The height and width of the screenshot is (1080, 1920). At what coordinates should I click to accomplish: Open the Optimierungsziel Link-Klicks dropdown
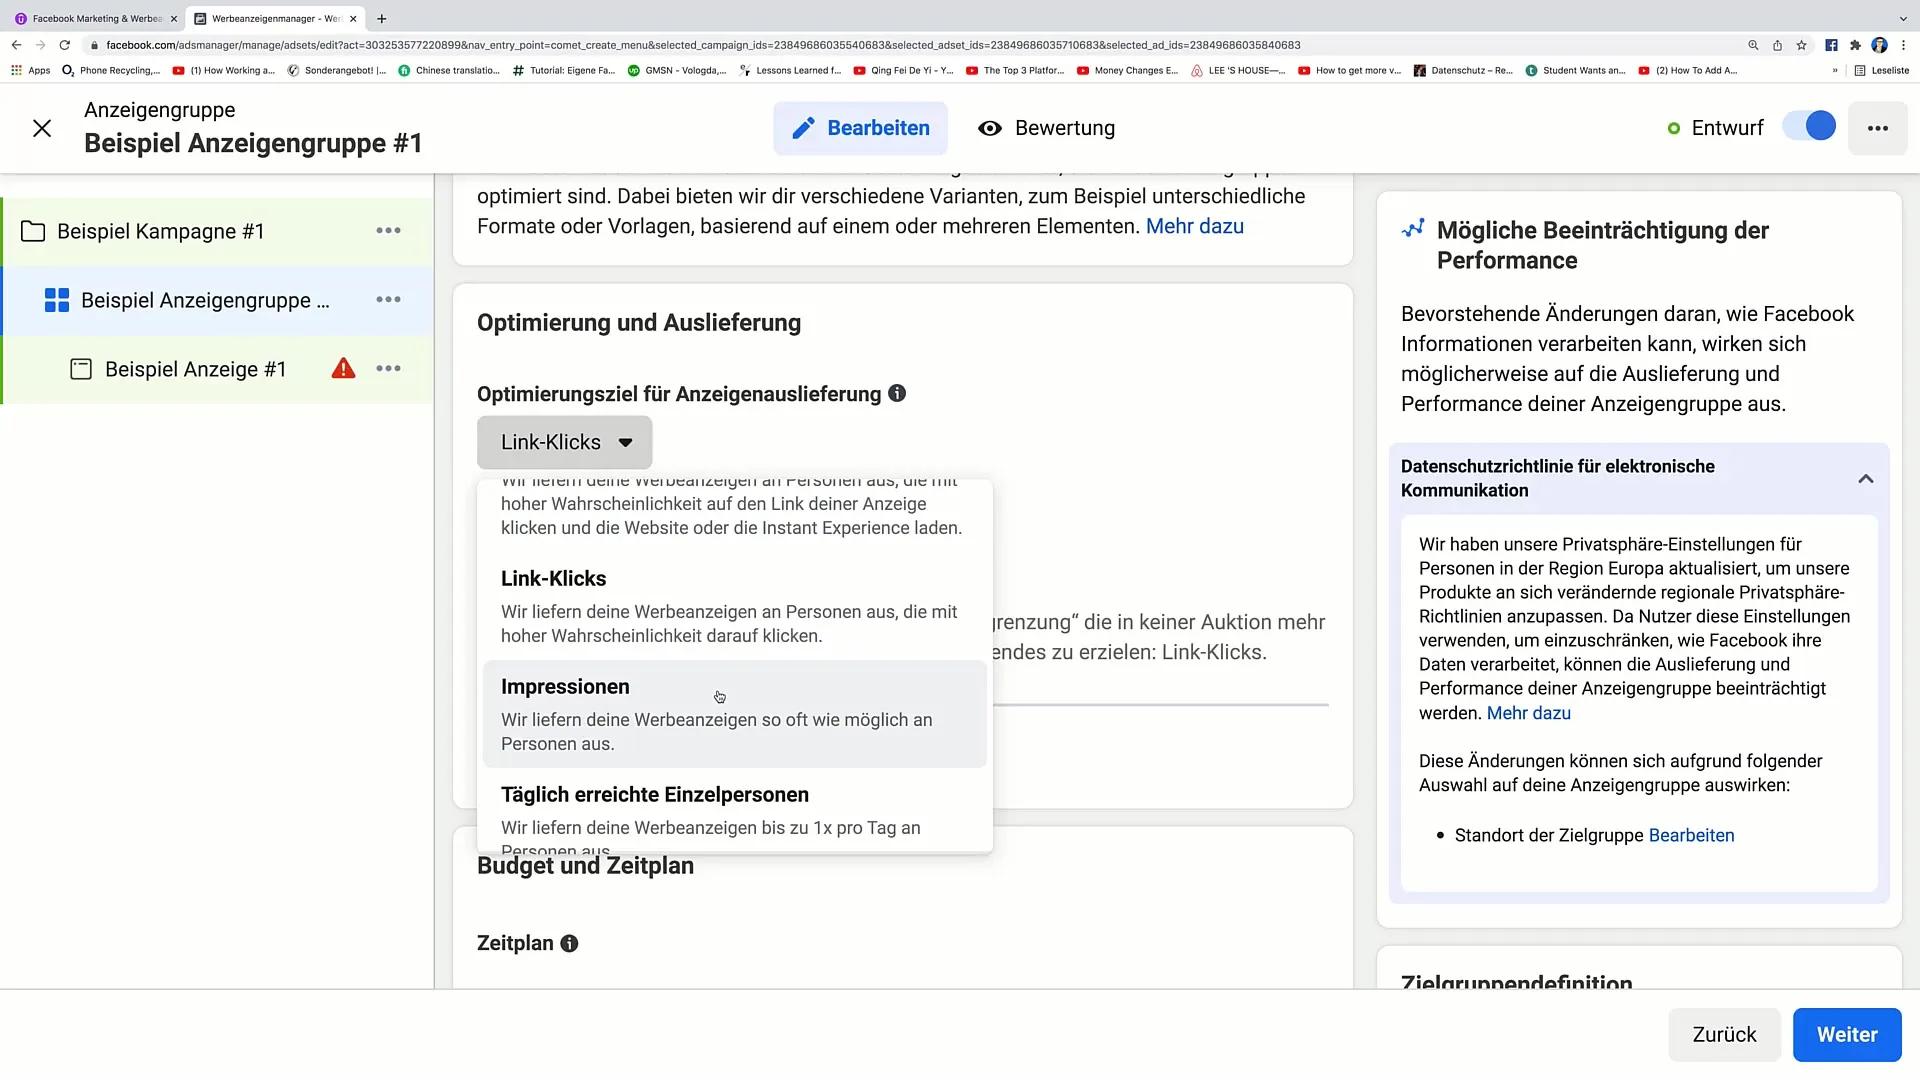[x=564, y=442]
